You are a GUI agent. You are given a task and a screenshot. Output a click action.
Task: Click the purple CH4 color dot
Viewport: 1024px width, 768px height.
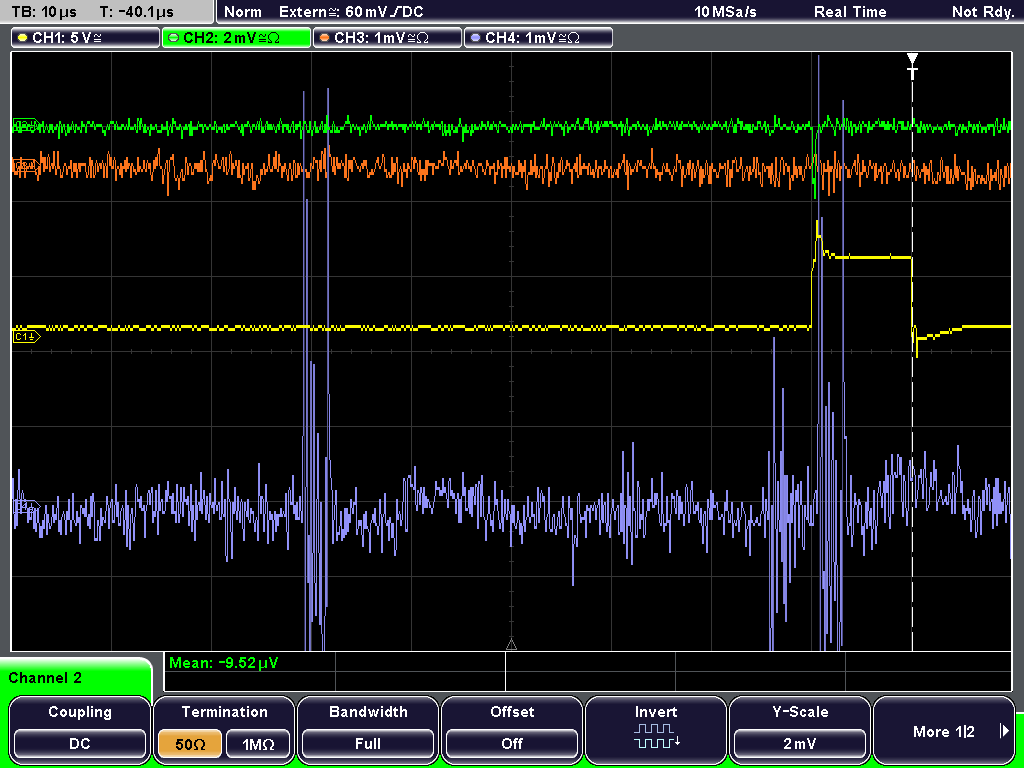point(475,38)
